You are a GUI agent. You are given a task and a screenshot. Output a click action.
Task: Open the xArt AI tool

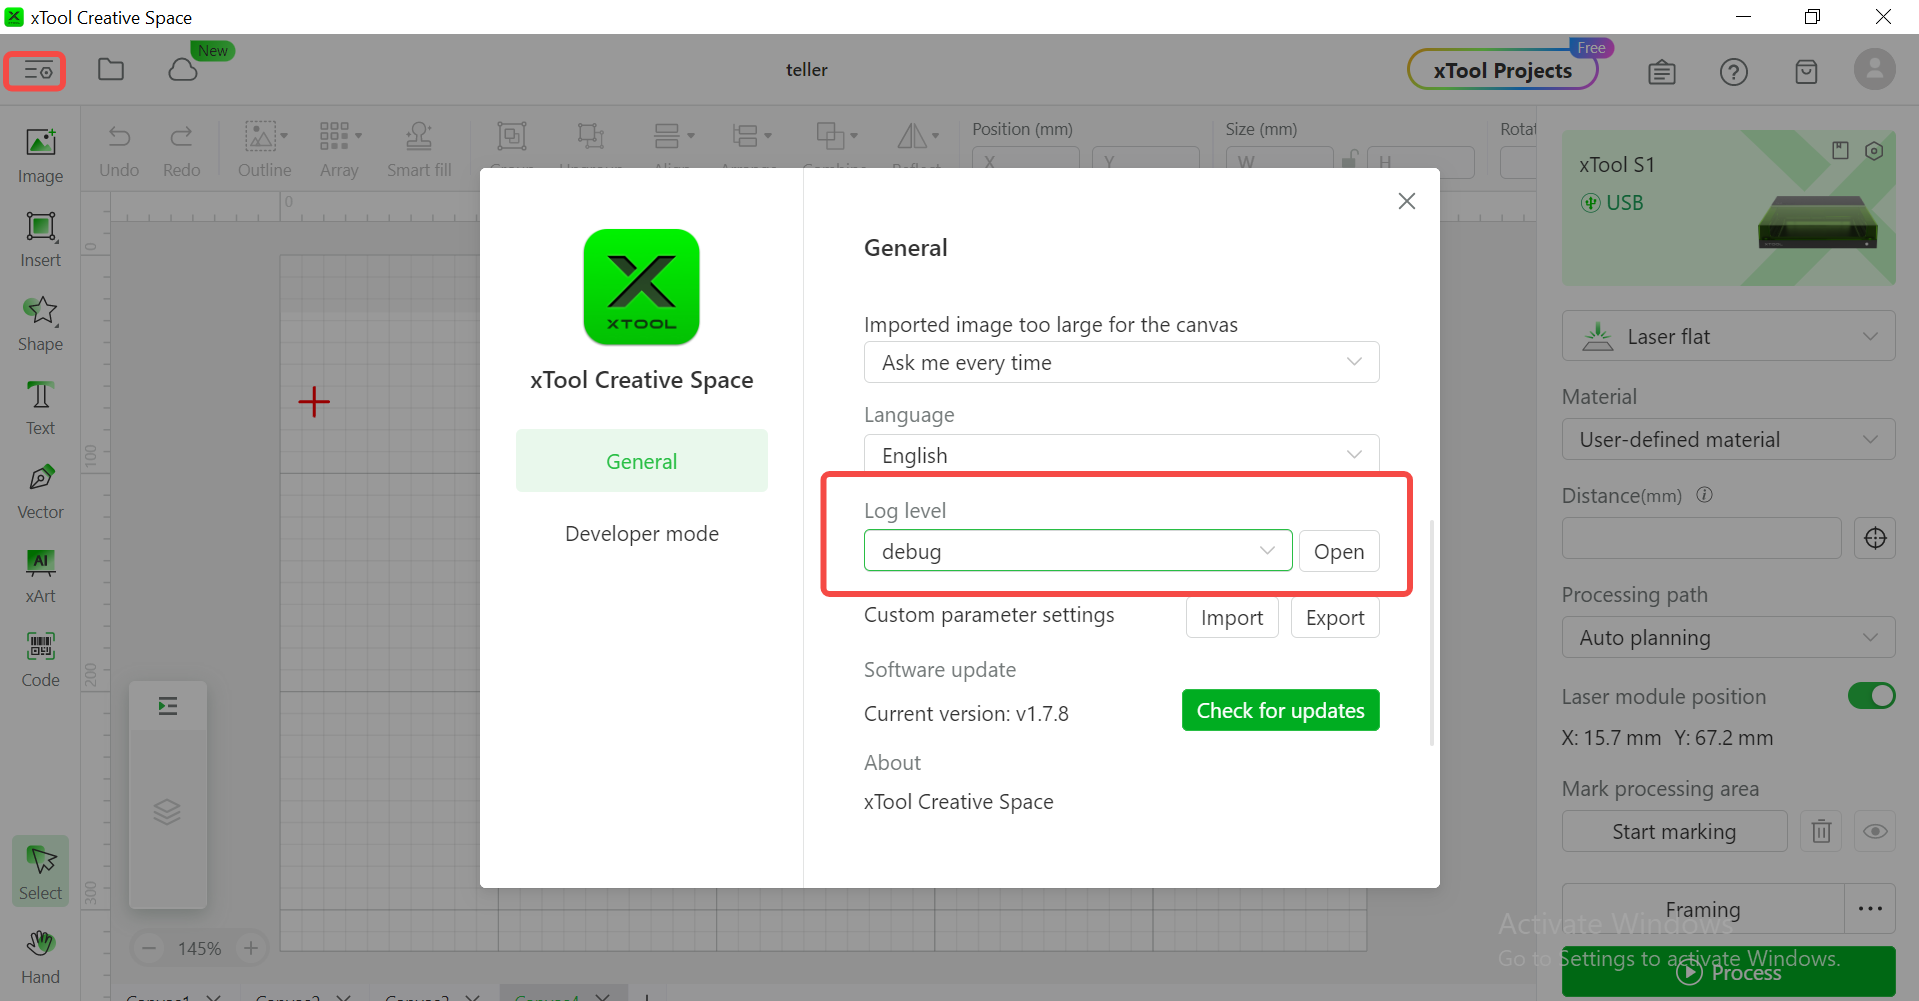[x=40, y=577]
